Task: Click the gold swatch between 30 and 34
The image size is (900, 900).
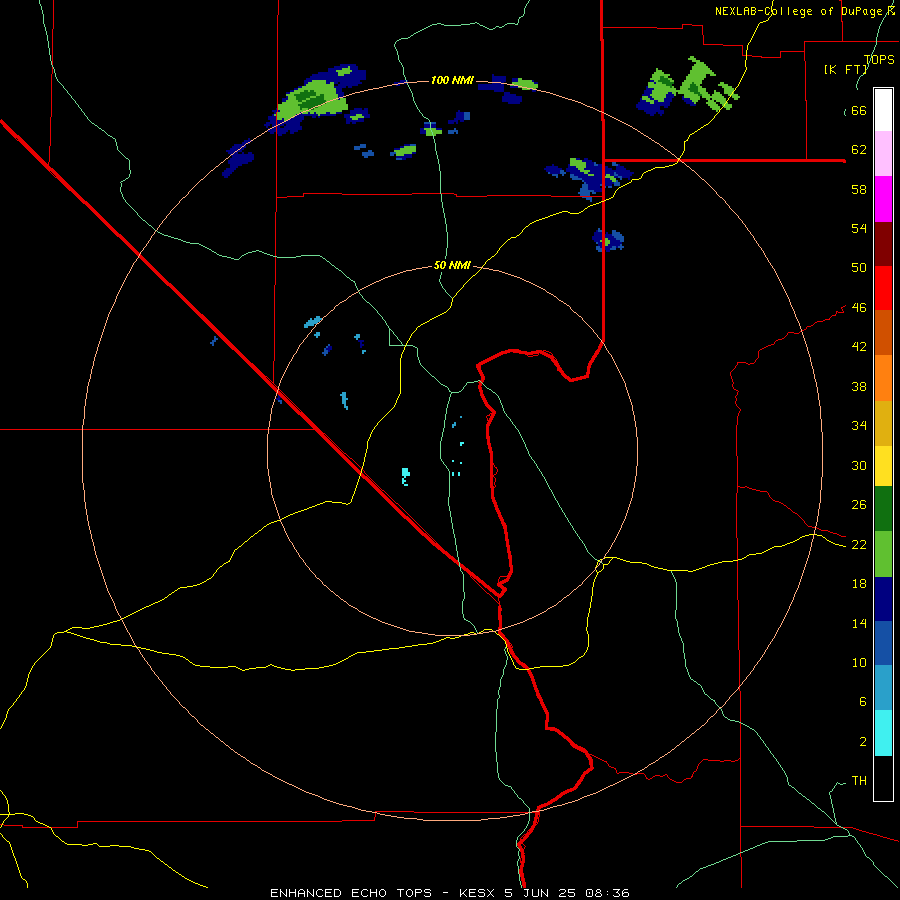Action: coord(883,422)
